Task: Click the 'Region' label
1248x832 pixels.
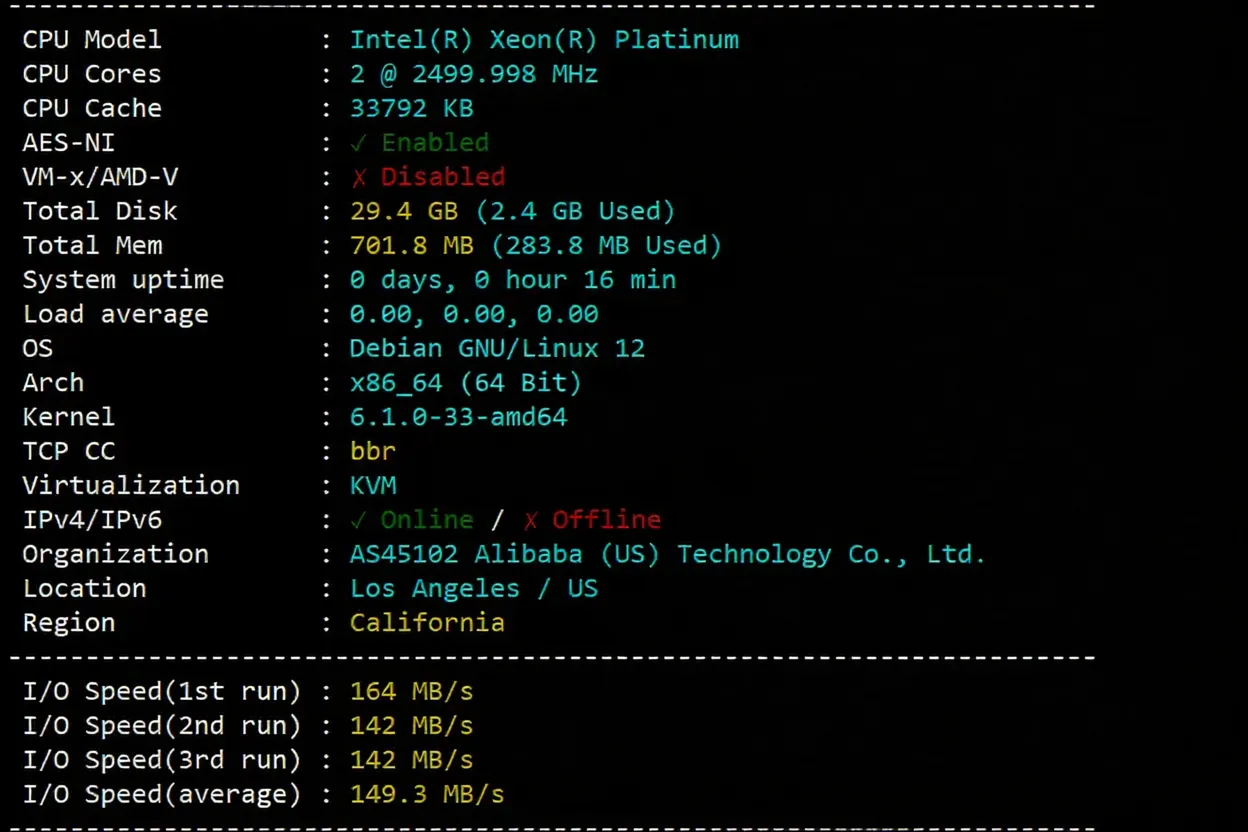Action: click(68, 622)
